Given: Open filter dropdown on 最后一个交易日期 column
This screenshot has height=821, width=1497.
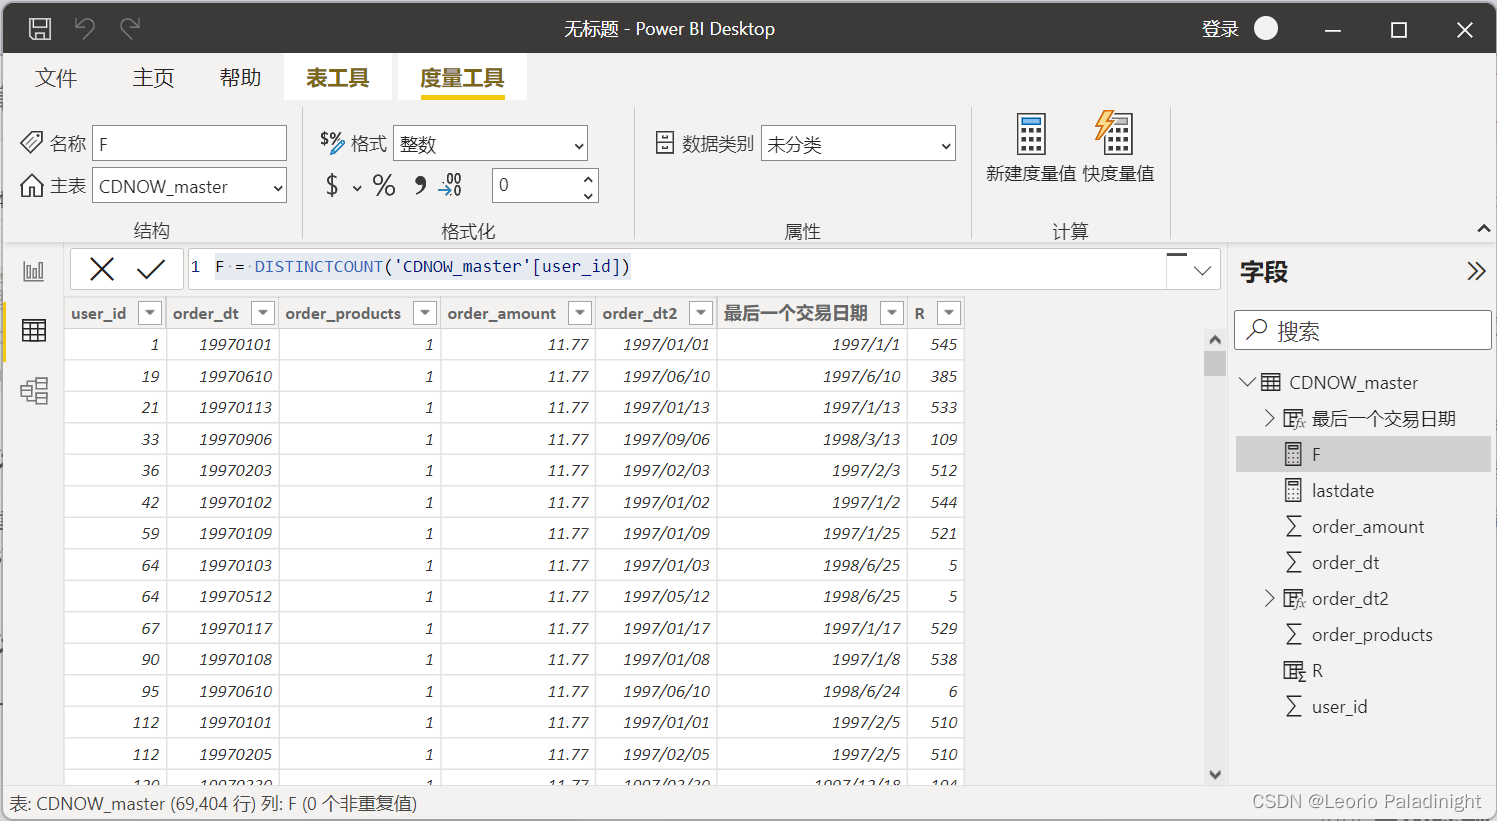Looking at the screenshot, I should click(892, 313).
